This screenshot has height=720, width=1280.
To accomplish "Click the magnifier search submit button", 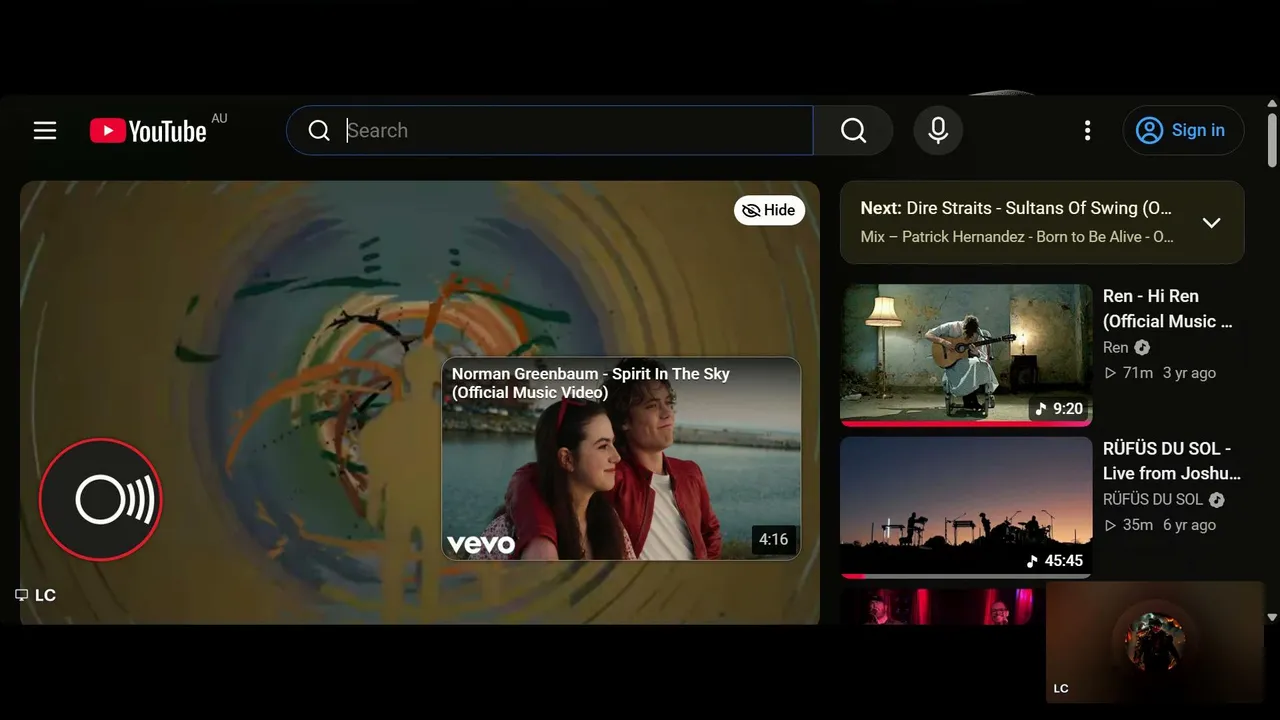I will [853, 131].
